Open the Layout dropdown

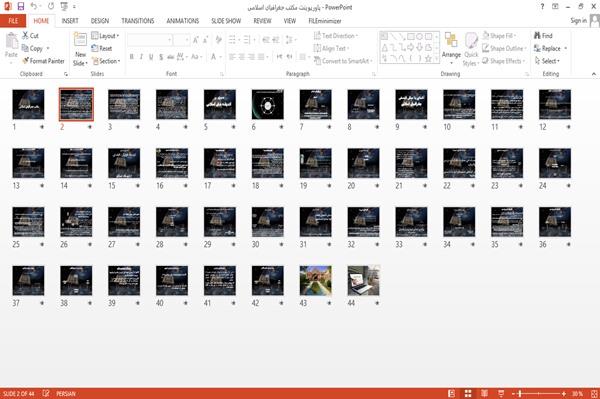[x=105, y=36]
